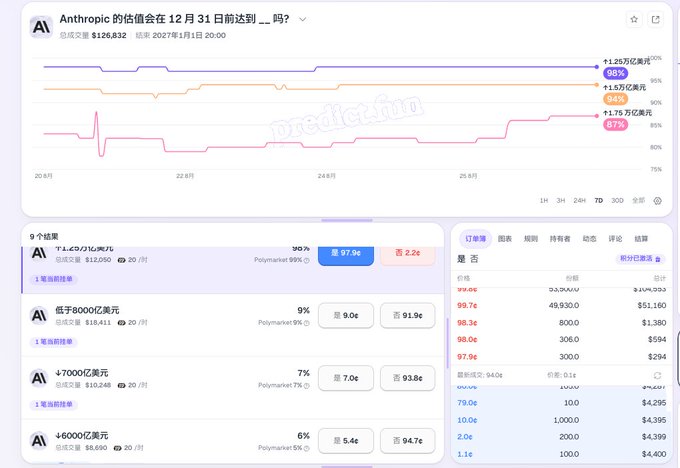Open the share/external link icon

tap(655, 19)
